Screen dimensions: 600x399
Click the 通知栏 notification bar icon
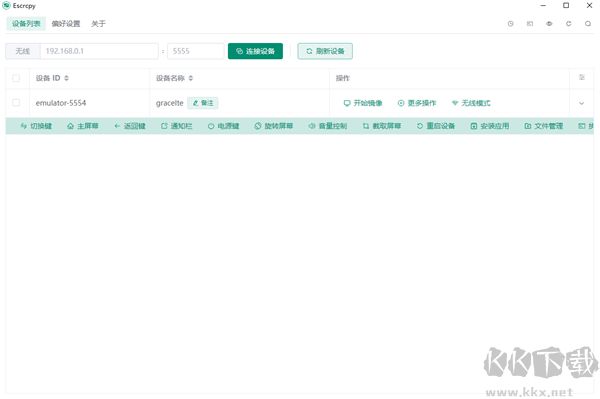click(164, 126)
